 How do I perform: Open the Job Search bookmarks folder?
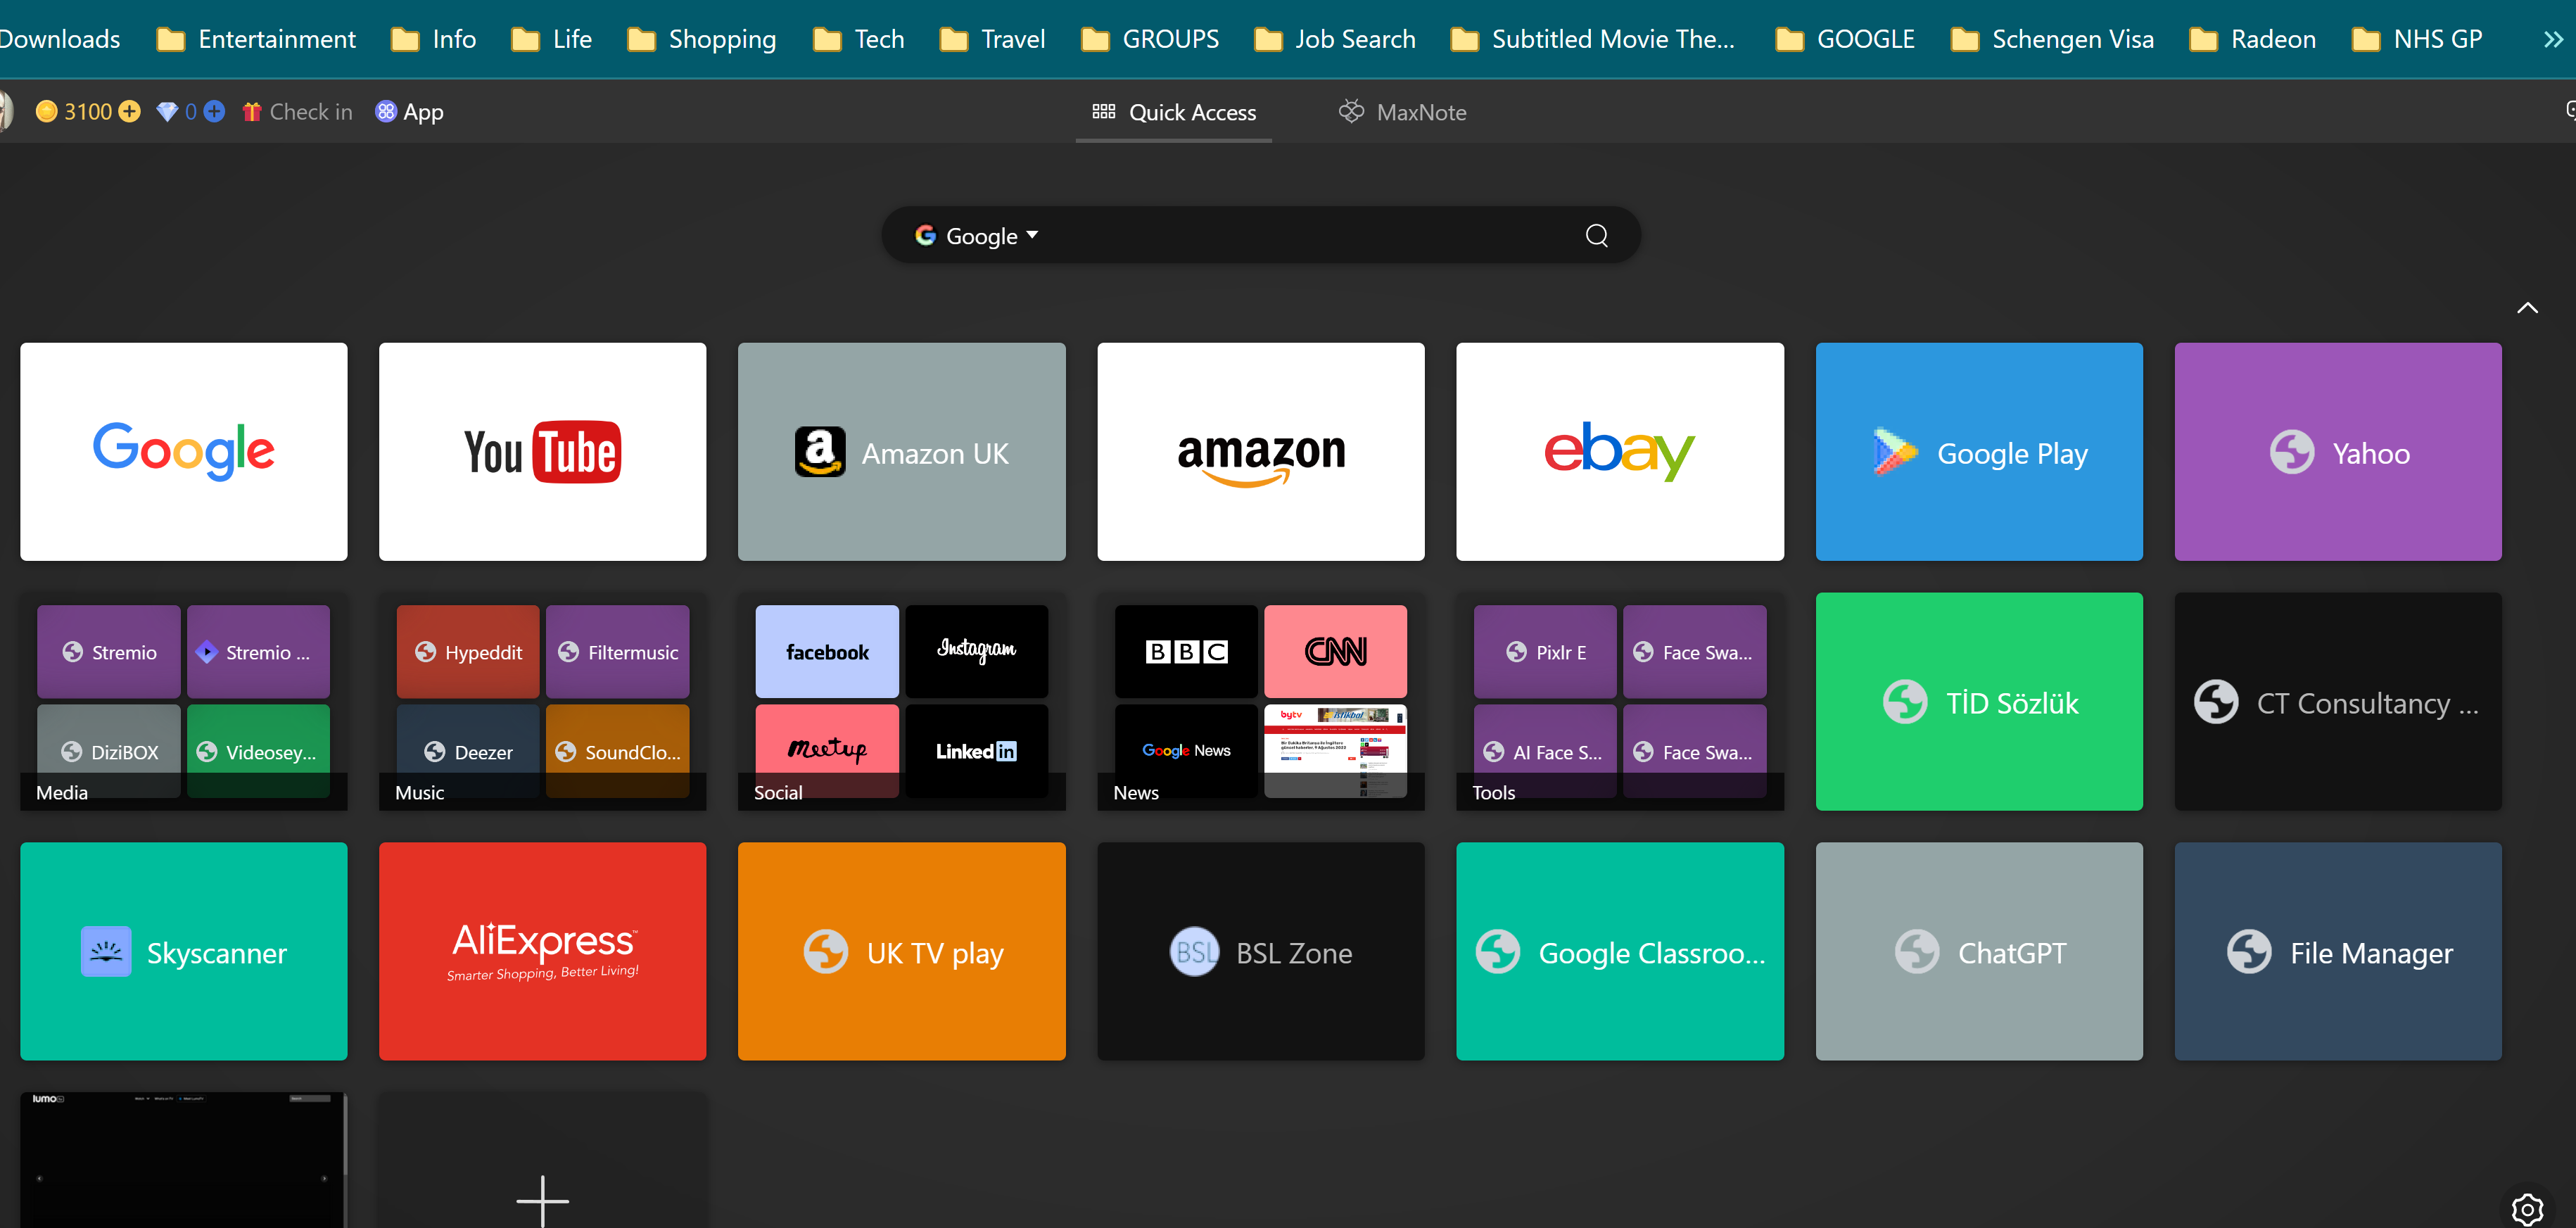1335,39
